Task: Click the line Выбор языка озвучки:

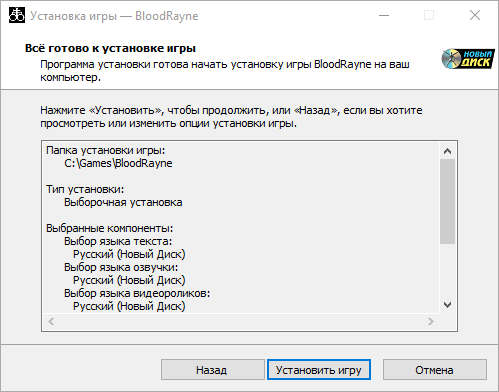Action: coord(121,267)
